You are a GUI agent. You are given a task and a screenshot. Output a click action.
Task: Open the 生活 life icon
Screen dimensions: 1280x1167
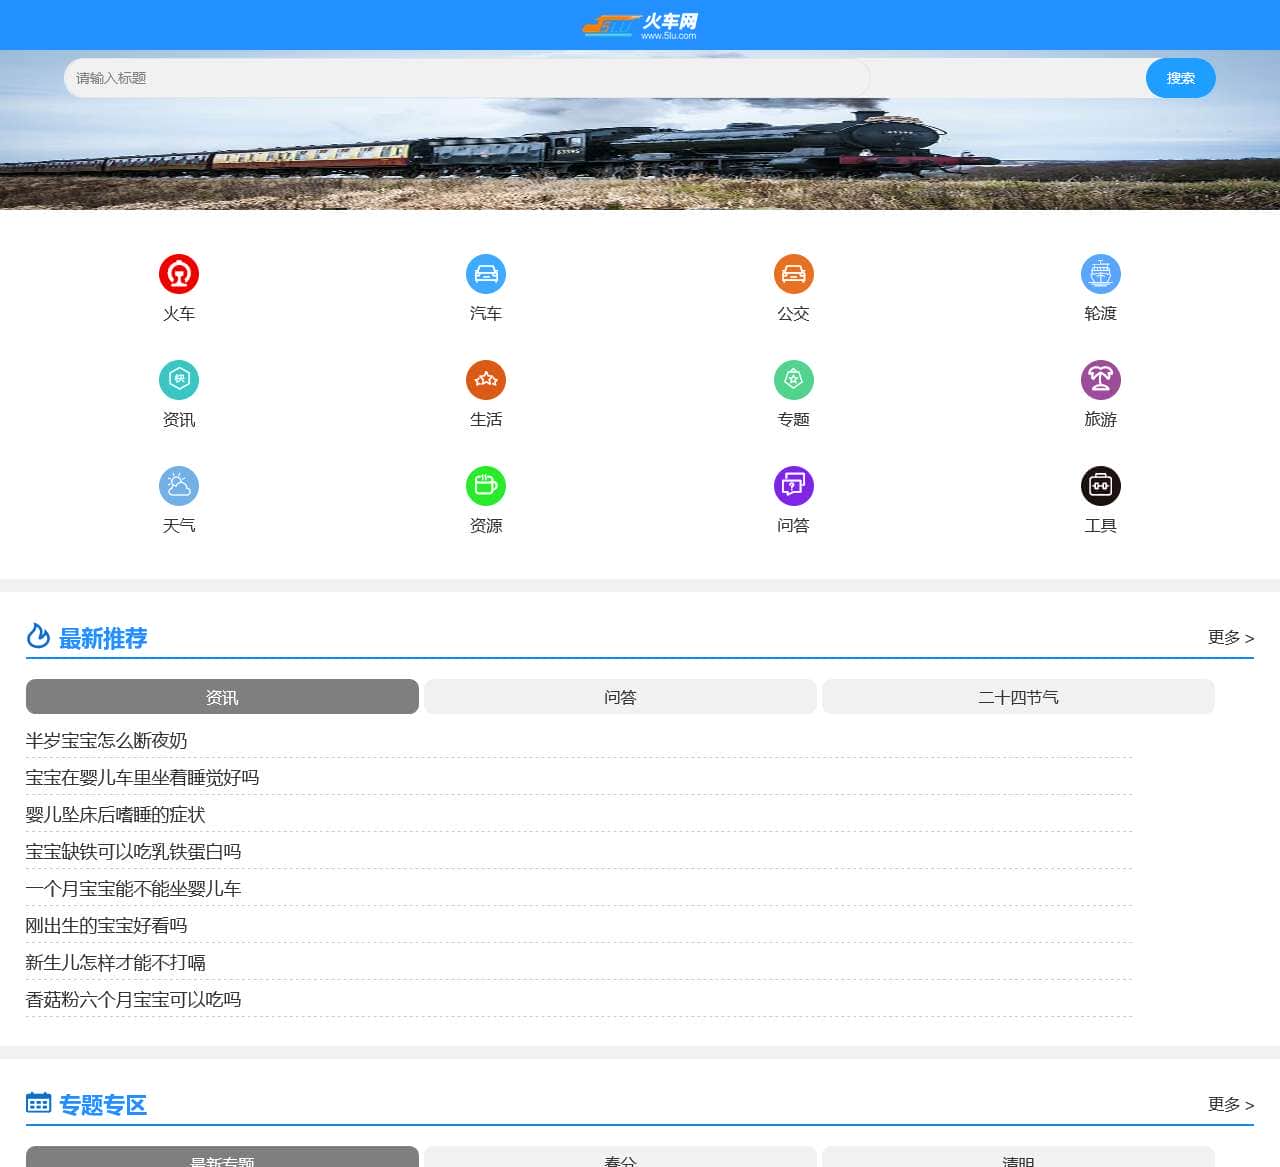(486, 380)
